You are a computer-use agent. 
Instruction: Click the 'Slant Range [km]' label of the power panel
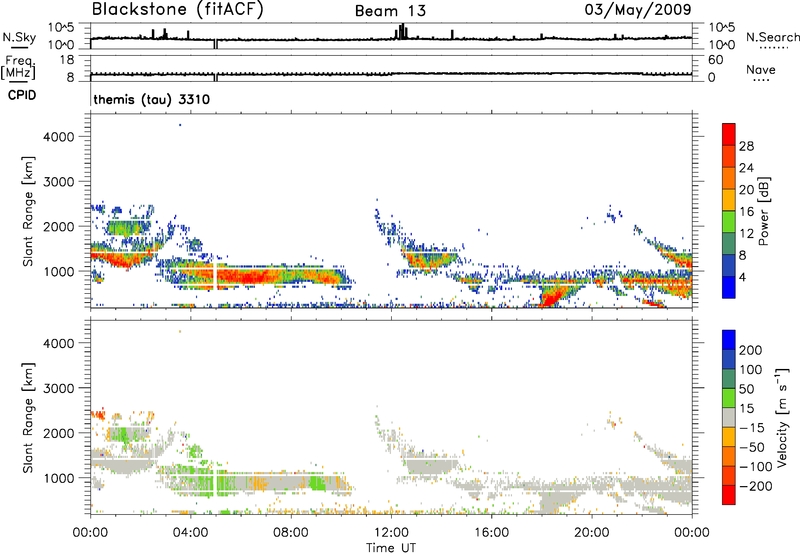point(28,211)
